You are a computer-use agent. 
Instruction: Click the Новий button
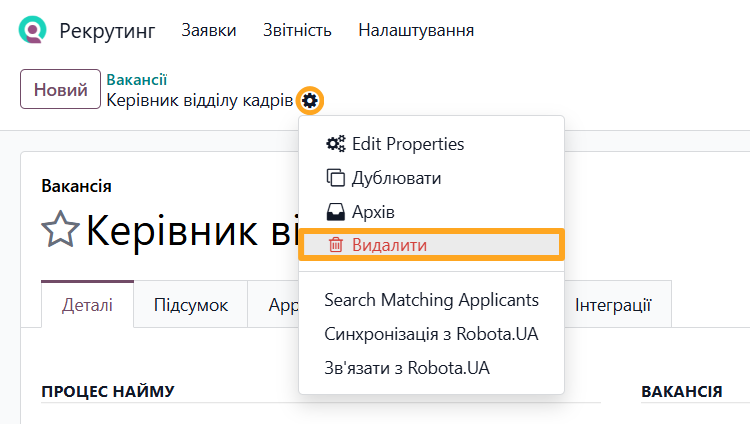(60, 89)
